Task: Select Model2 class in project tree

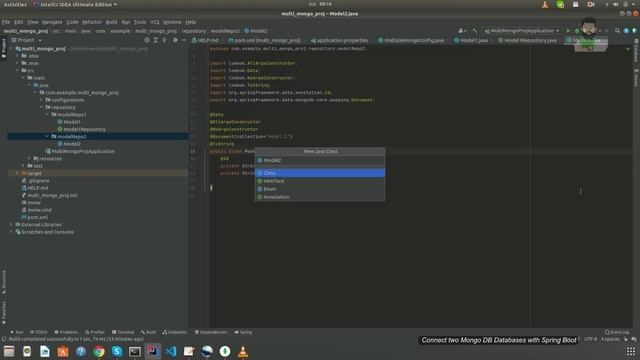Action: pos(69,144)
